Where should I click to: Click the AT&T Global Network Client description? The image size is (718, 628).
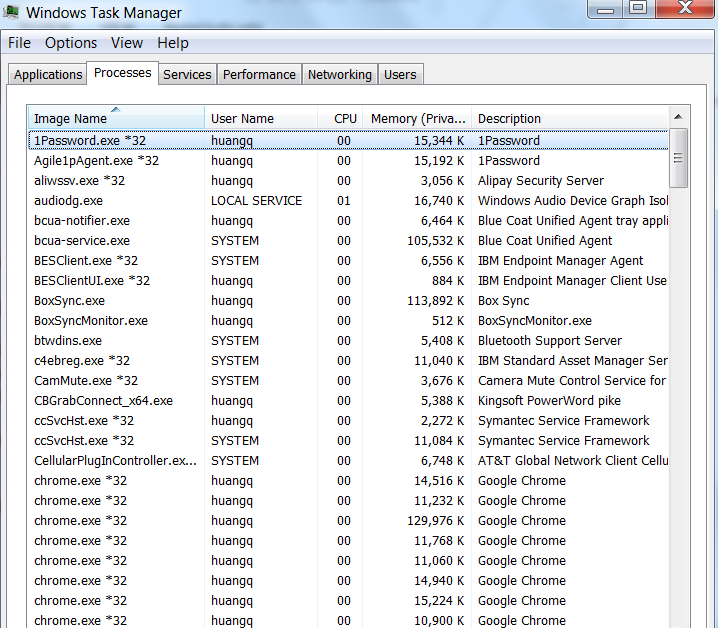click(x=573, y=461)
